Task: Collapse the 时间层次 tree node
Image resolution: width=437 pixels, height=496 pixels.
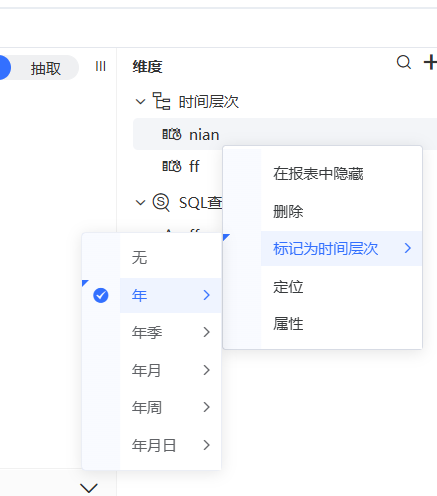Action: [141, 102]
